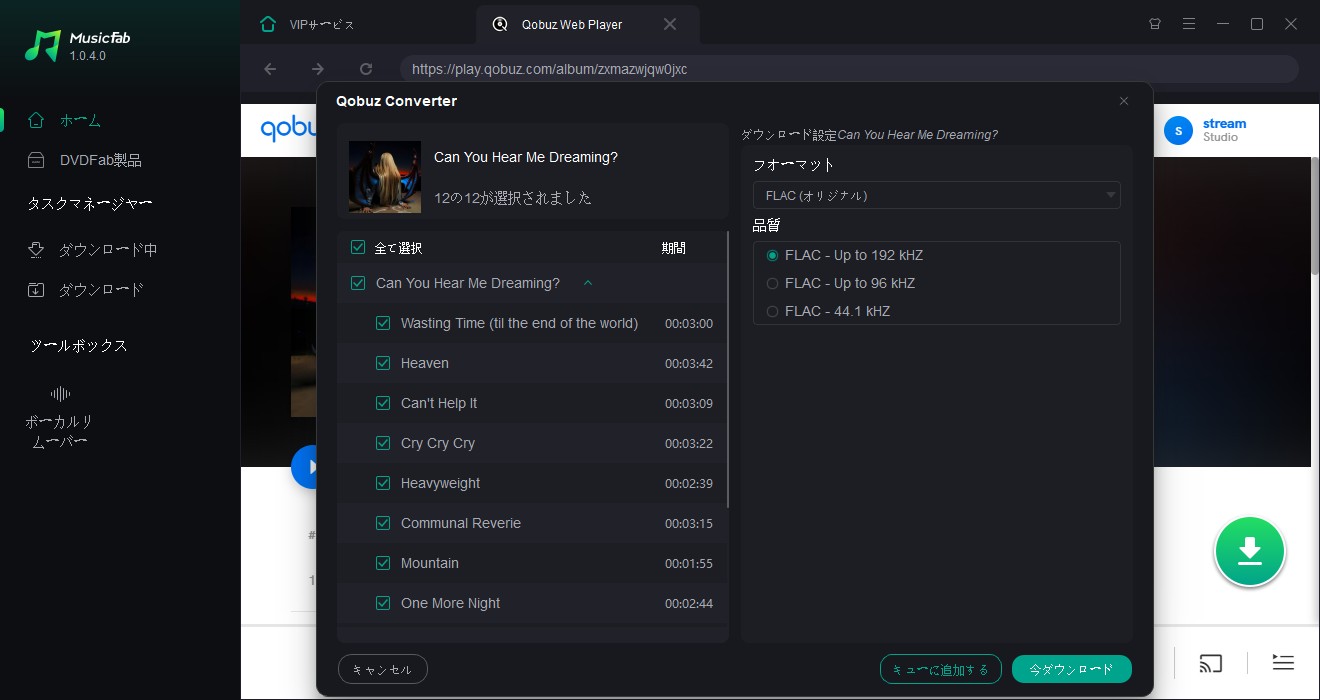Click the skin shirt icon in title bar
1320x700 pixels.
pos(1155,24)
